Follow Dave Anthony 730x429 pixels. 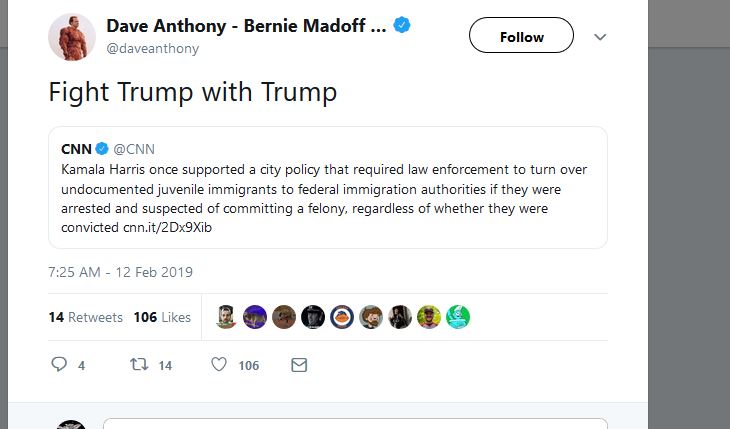click(x=521, y=37)
